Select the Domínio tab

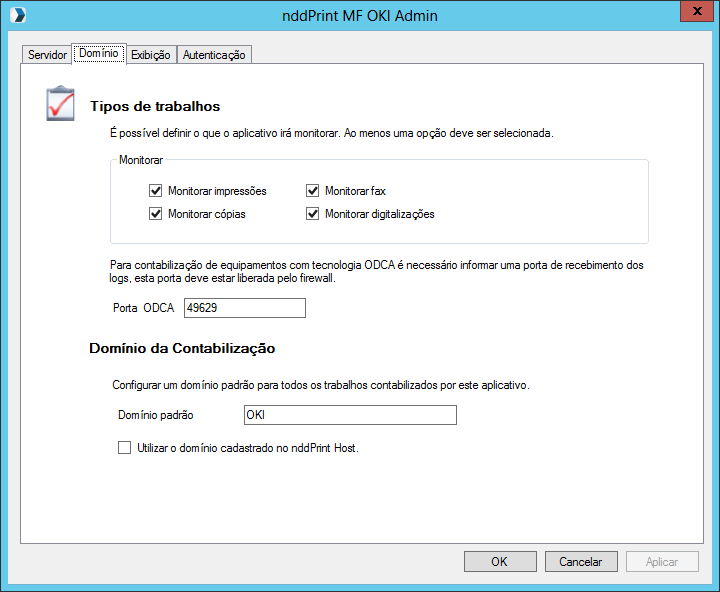tap(98, 54)
